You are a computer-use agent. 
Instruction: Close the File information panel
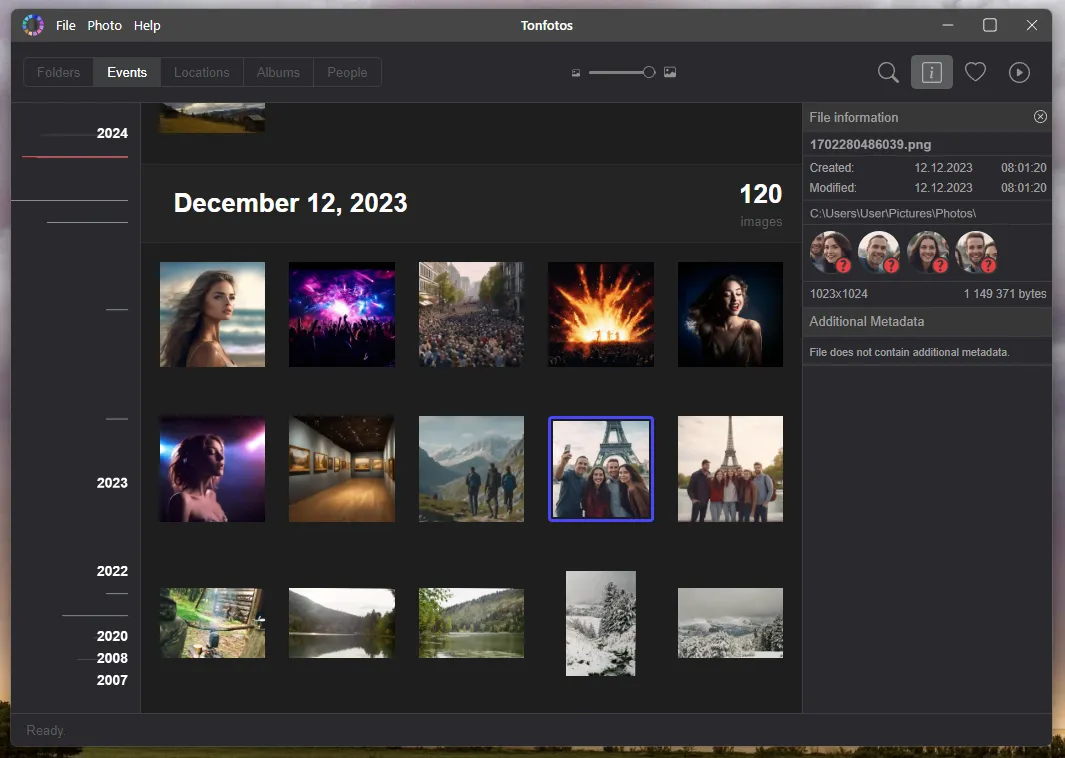tap(1040, 117)
